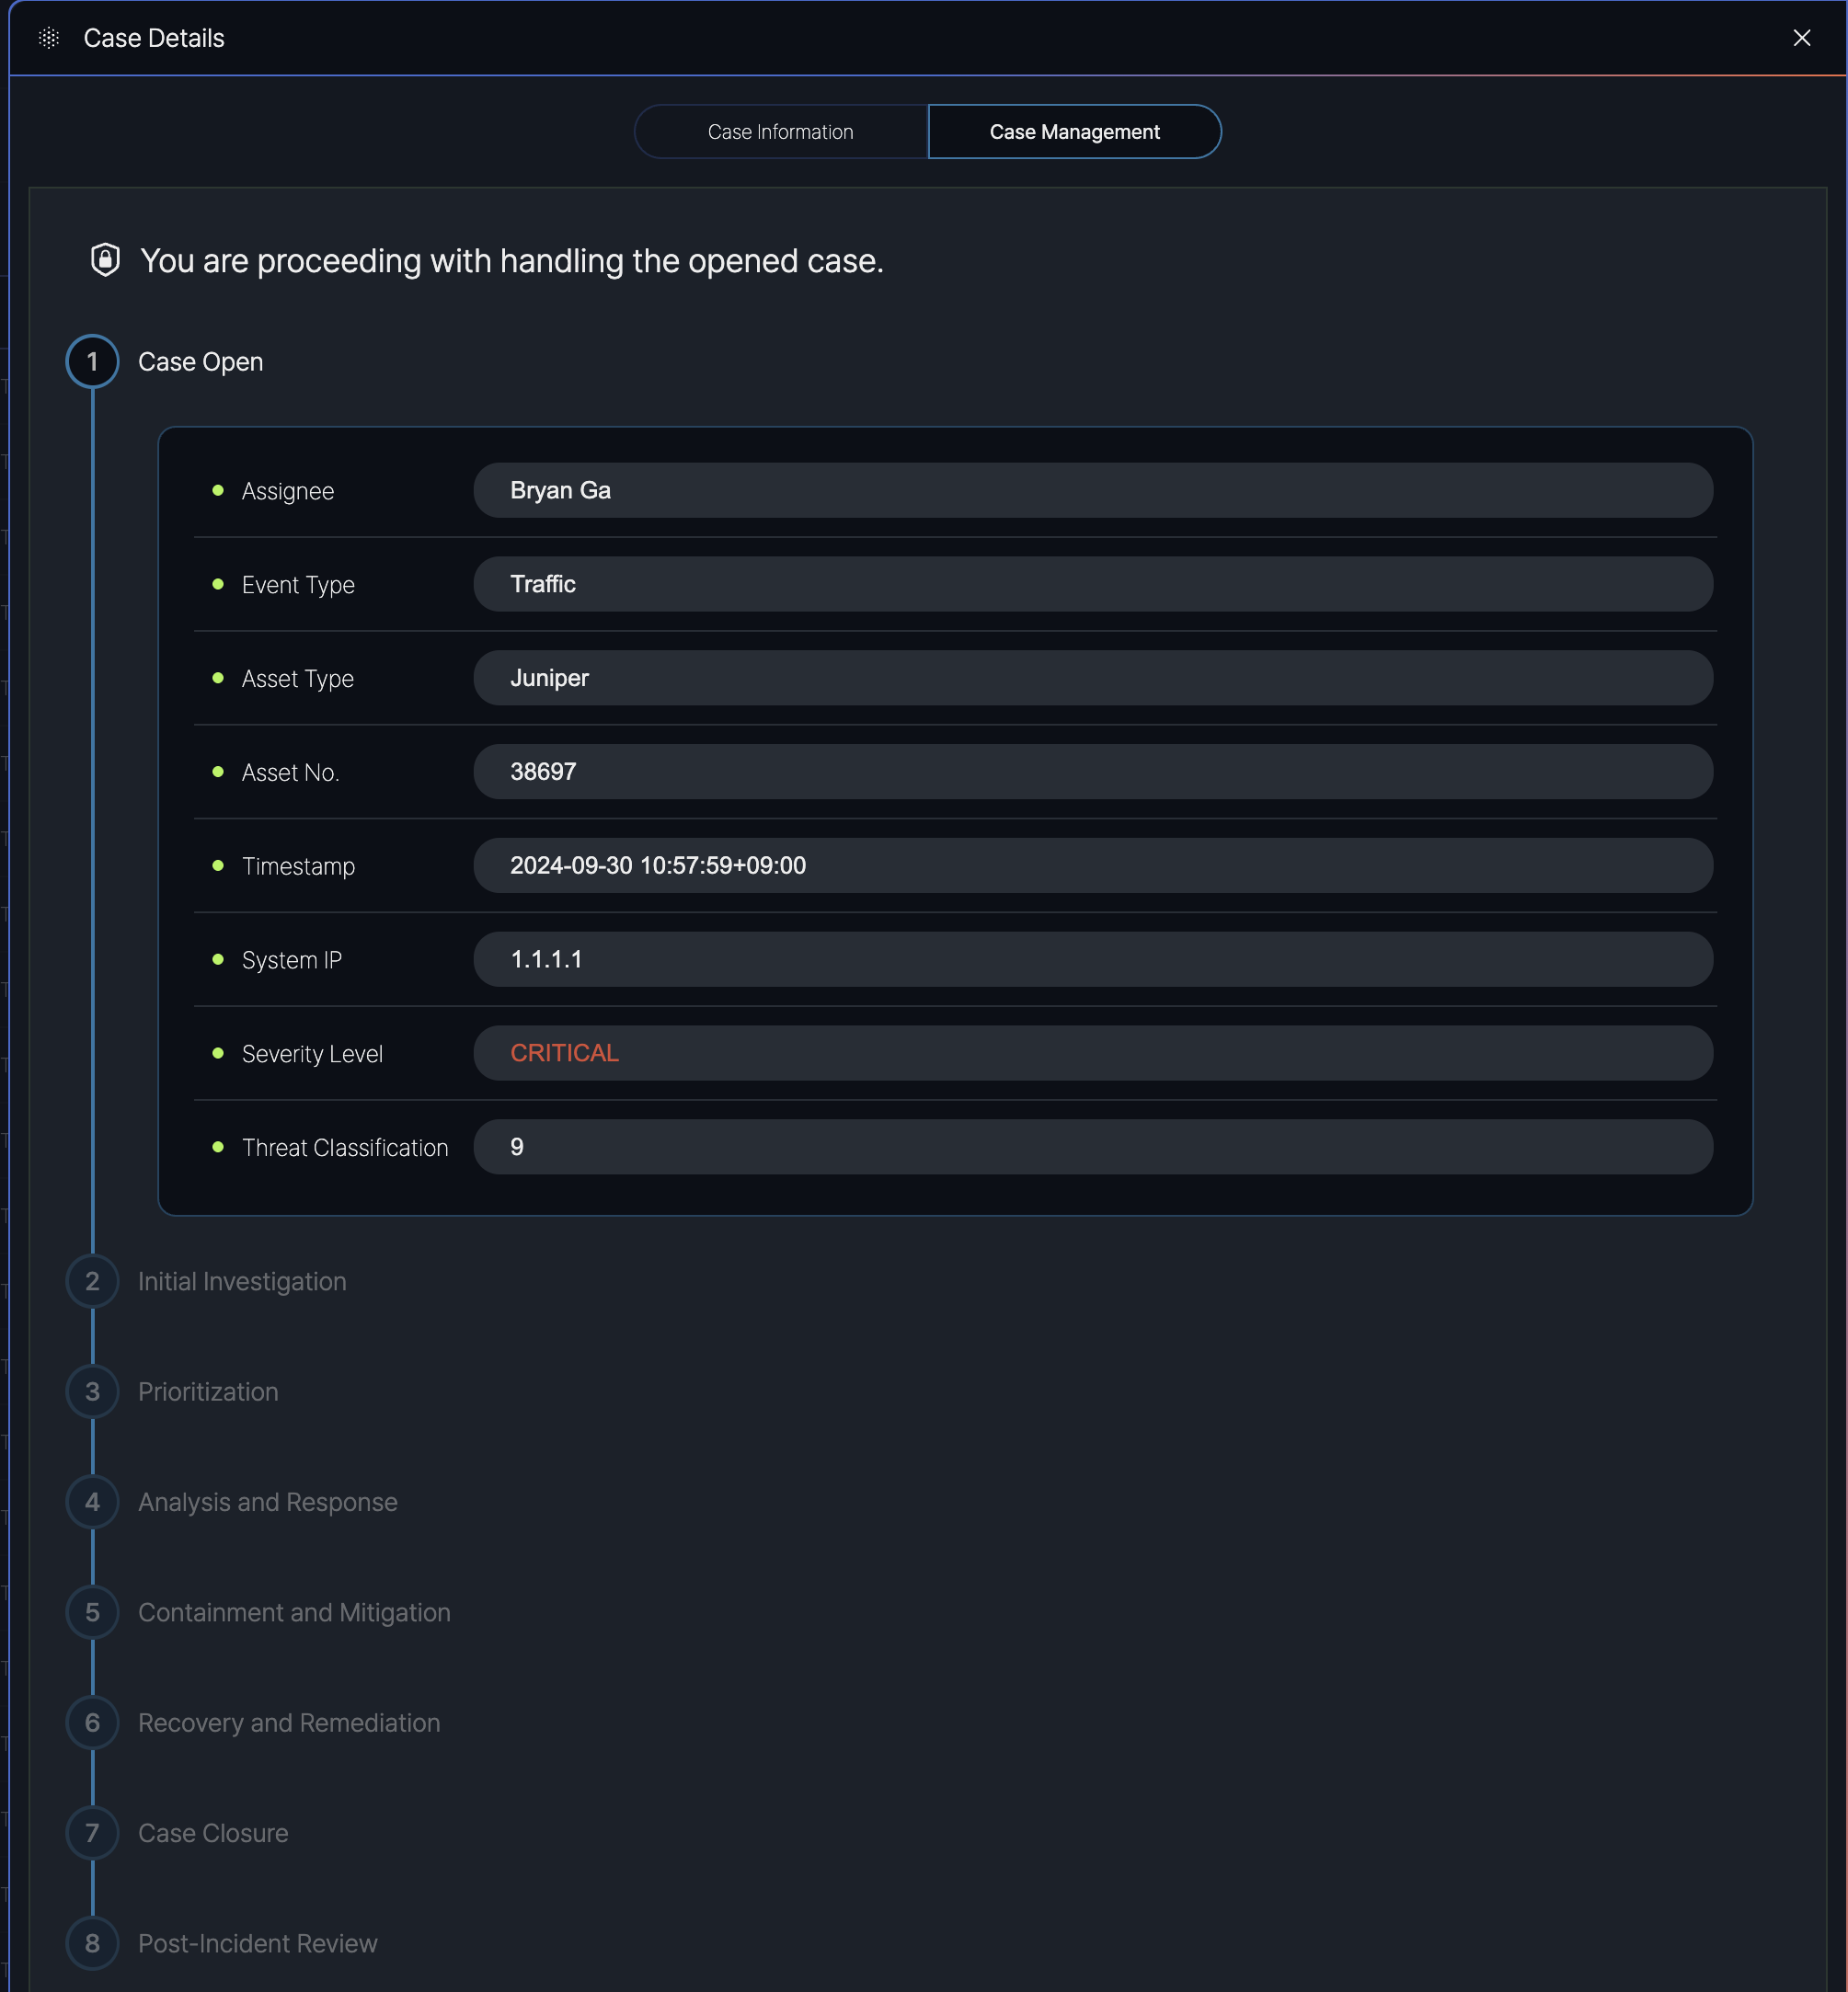Screen dimensions: 1848x1992
Task: Click the step 6 numbered circle
Action: click(x=92, y=1722)
